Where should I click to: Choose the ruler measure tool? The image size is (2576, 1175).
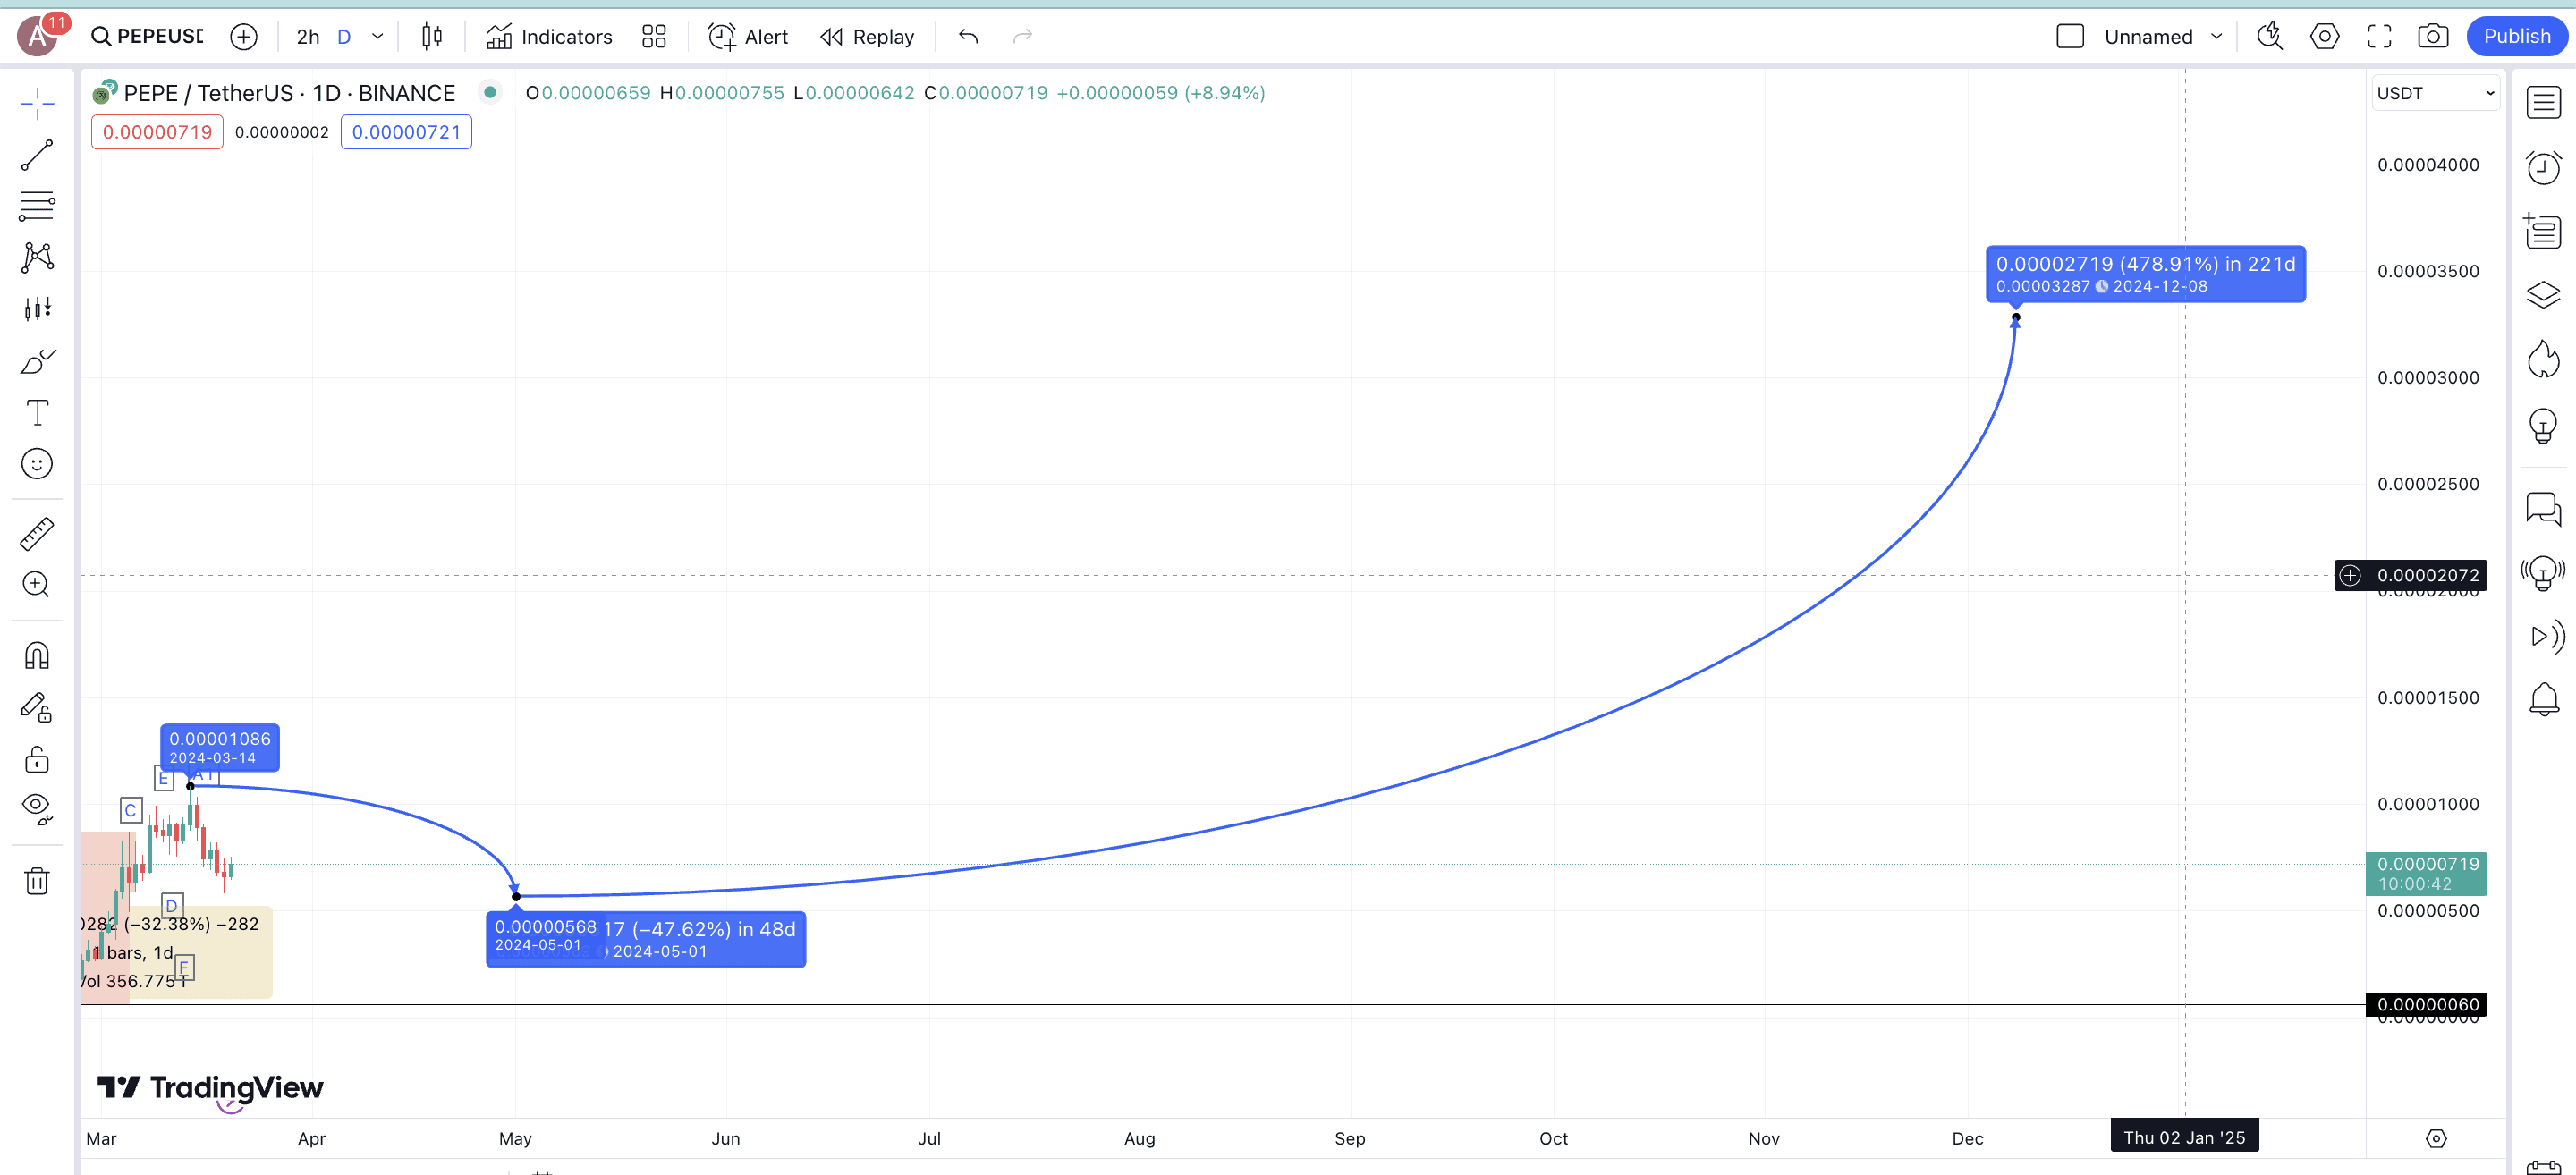click(x=37, y=534)
